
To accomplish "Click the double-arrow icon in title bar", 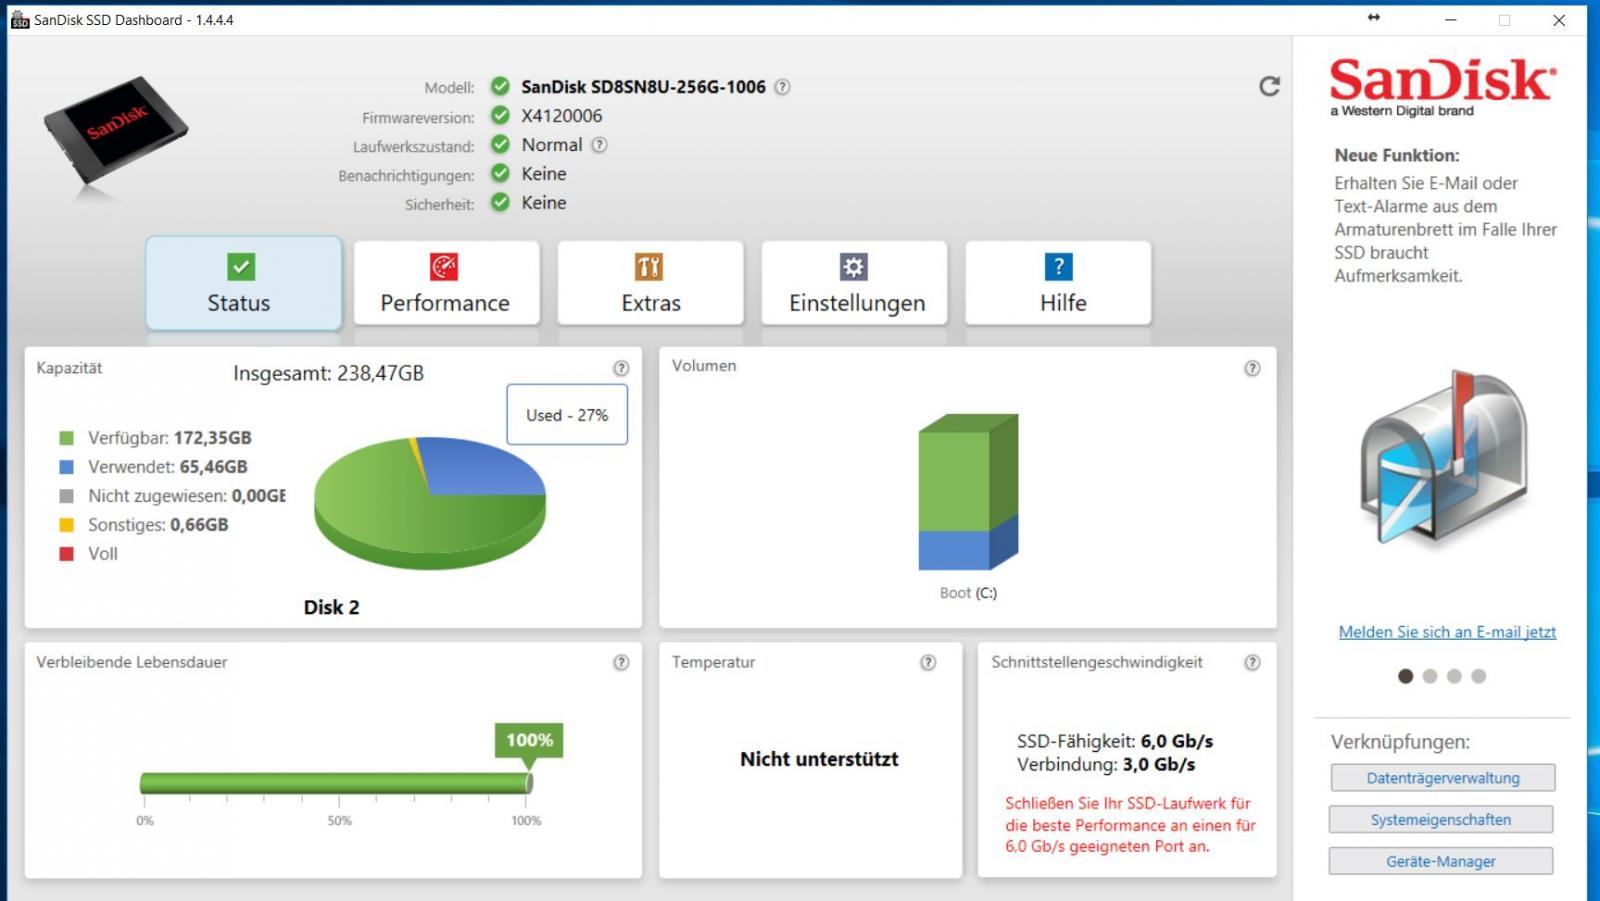I will (1373, 18).
